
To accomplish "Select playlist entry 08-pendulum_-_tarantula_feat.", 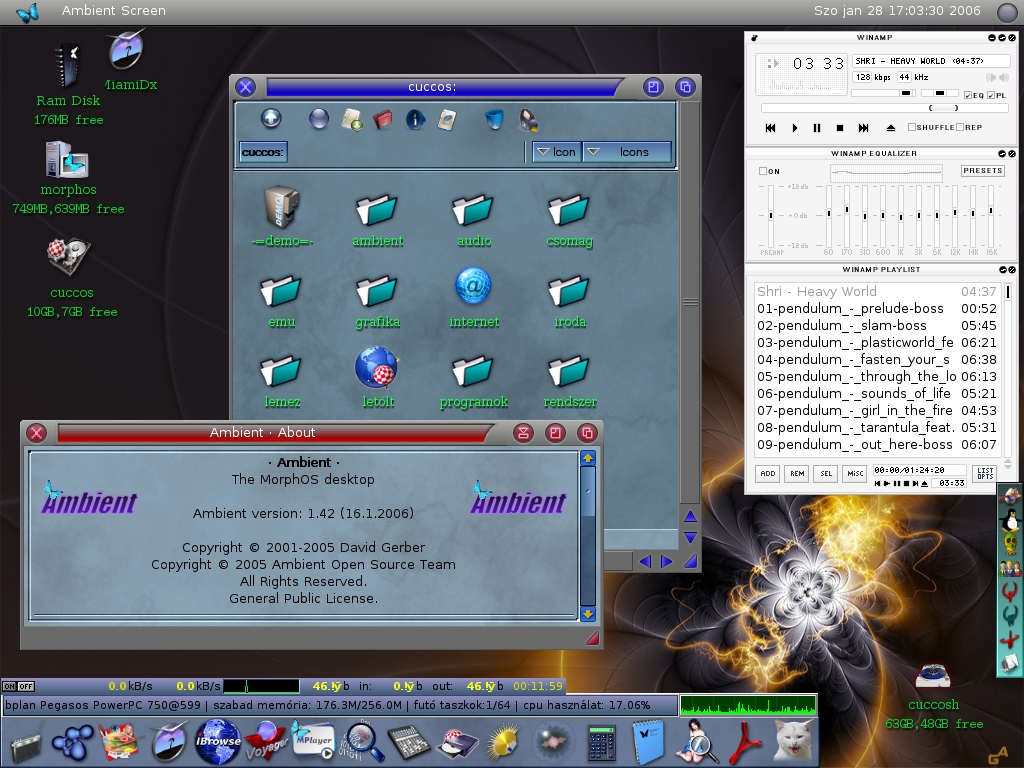I will pos(876,427).
